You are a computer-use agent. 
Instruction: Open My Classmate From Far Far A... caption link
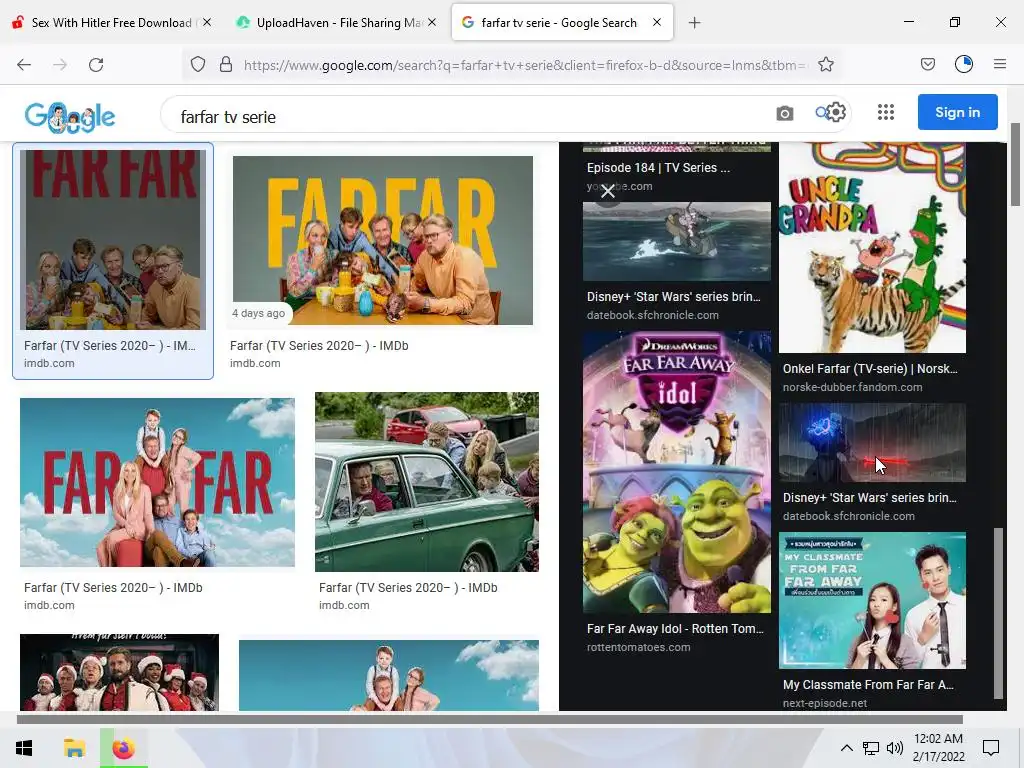point(868,685)
